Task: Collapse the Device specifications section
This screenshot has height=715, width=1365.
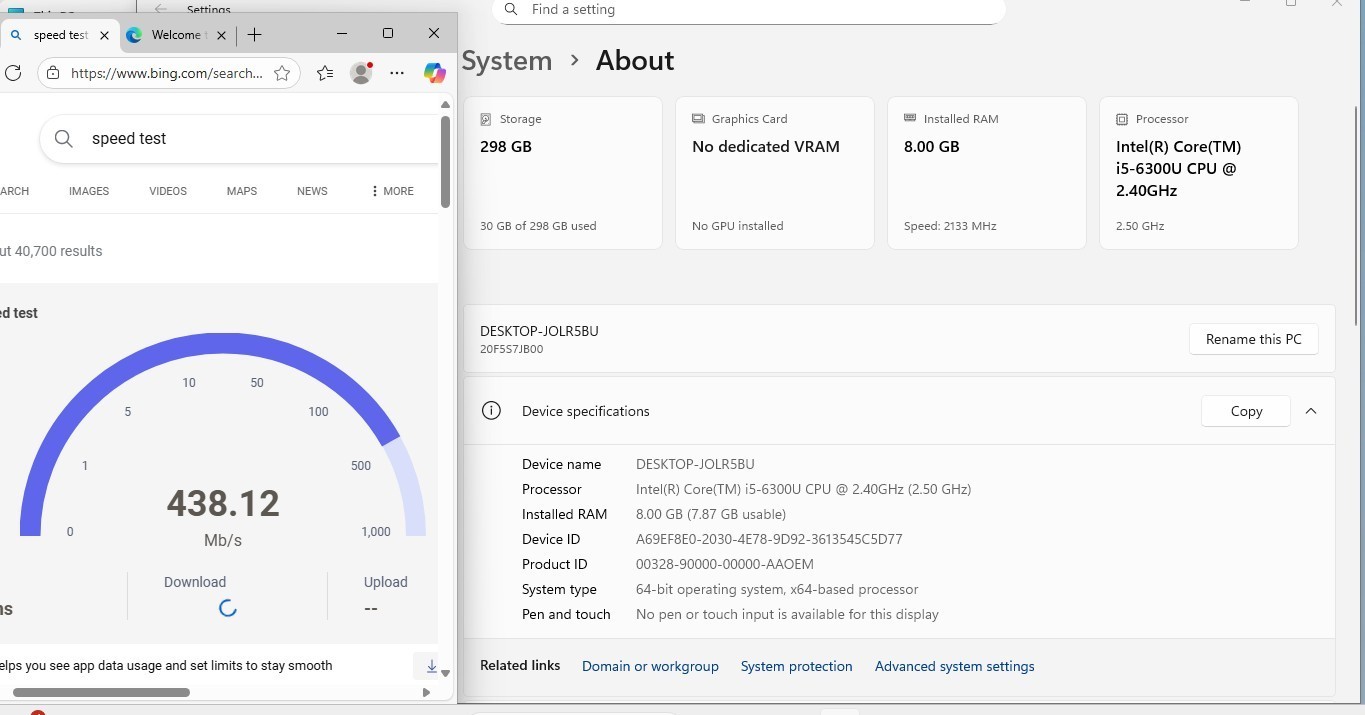Action: tap(1311, 411)
